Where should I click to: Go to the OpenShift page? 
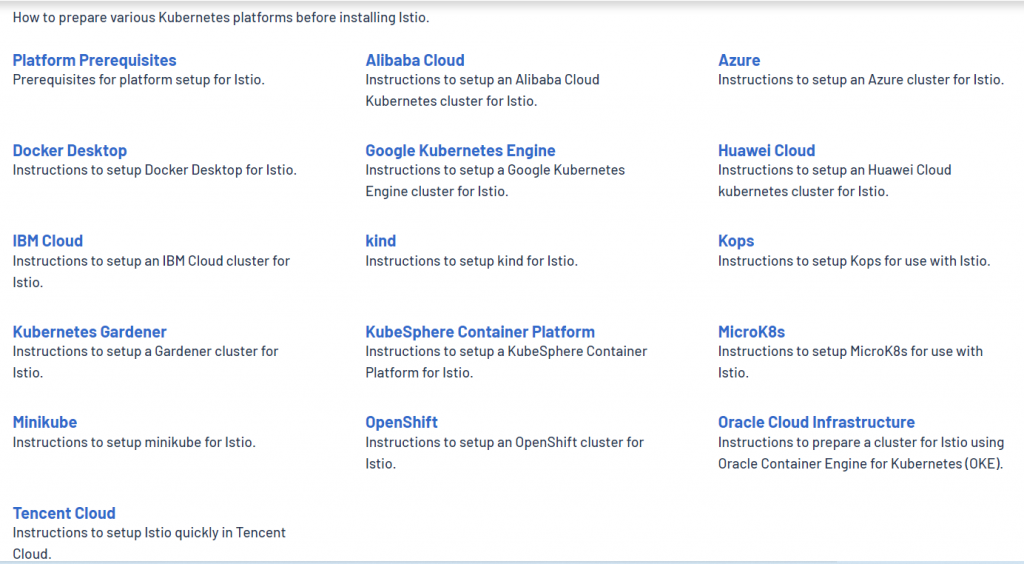(x=402, y=422)
